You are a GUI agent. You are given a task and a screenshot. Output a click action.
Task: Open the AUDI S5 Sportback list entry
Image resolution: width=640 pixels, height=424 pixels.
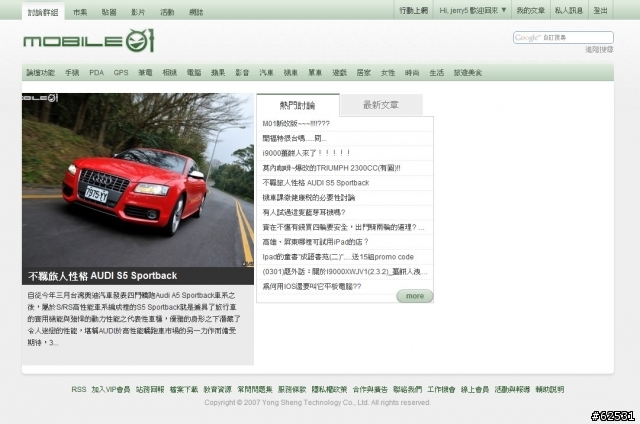point(316,183)
